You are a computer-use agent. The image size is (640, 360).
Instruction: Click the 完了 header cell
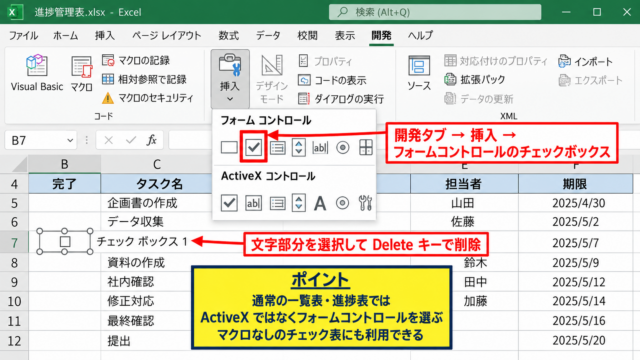click(64, 184)
